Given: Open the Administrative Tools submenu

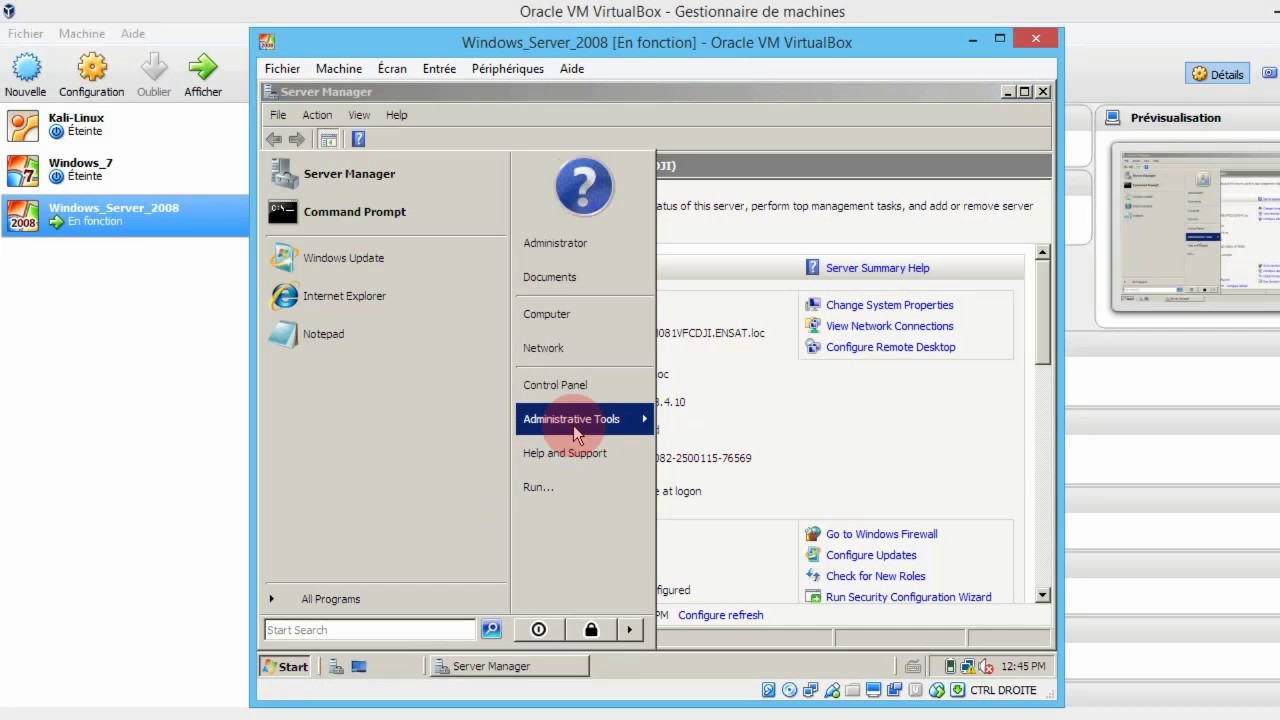Looking at the screenshot, I should (584, 419).
